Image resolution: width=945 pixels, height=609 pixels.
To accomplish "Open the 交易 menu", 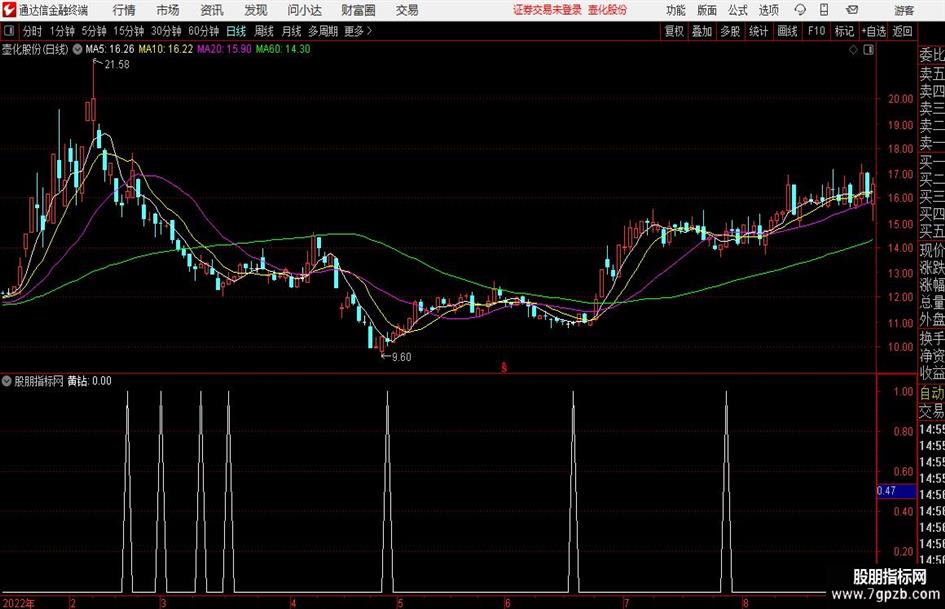I will coord(407,10).
